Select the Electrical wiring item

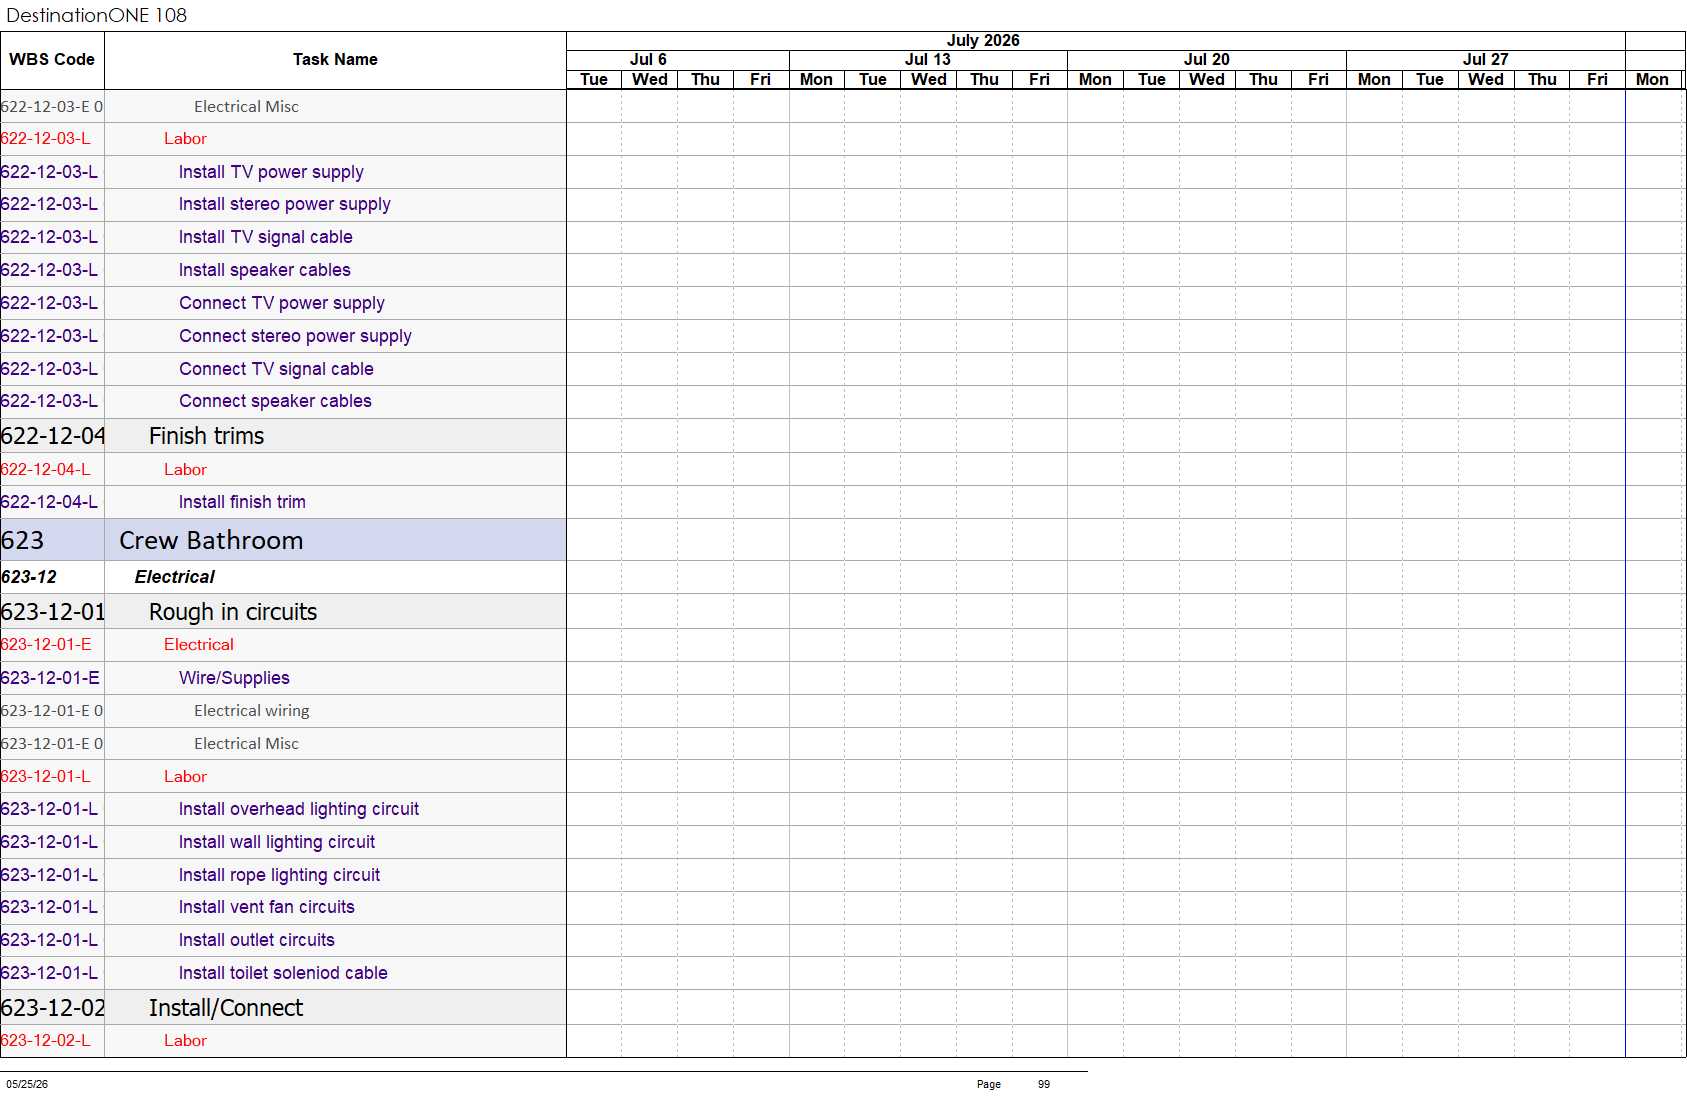point(252,711)
